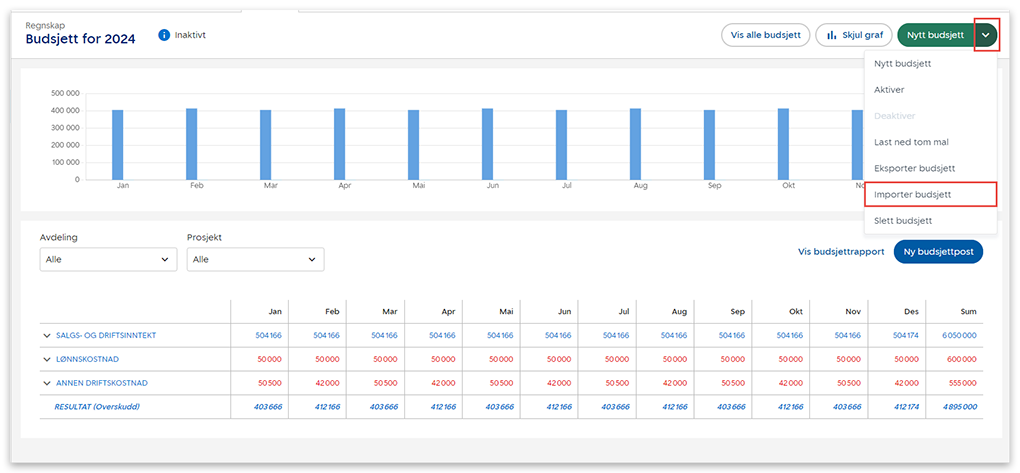Choose Eksporter budsjett in the dropdown menu
The width and height of the screenshot is (1020, 473).
[914, 168]
